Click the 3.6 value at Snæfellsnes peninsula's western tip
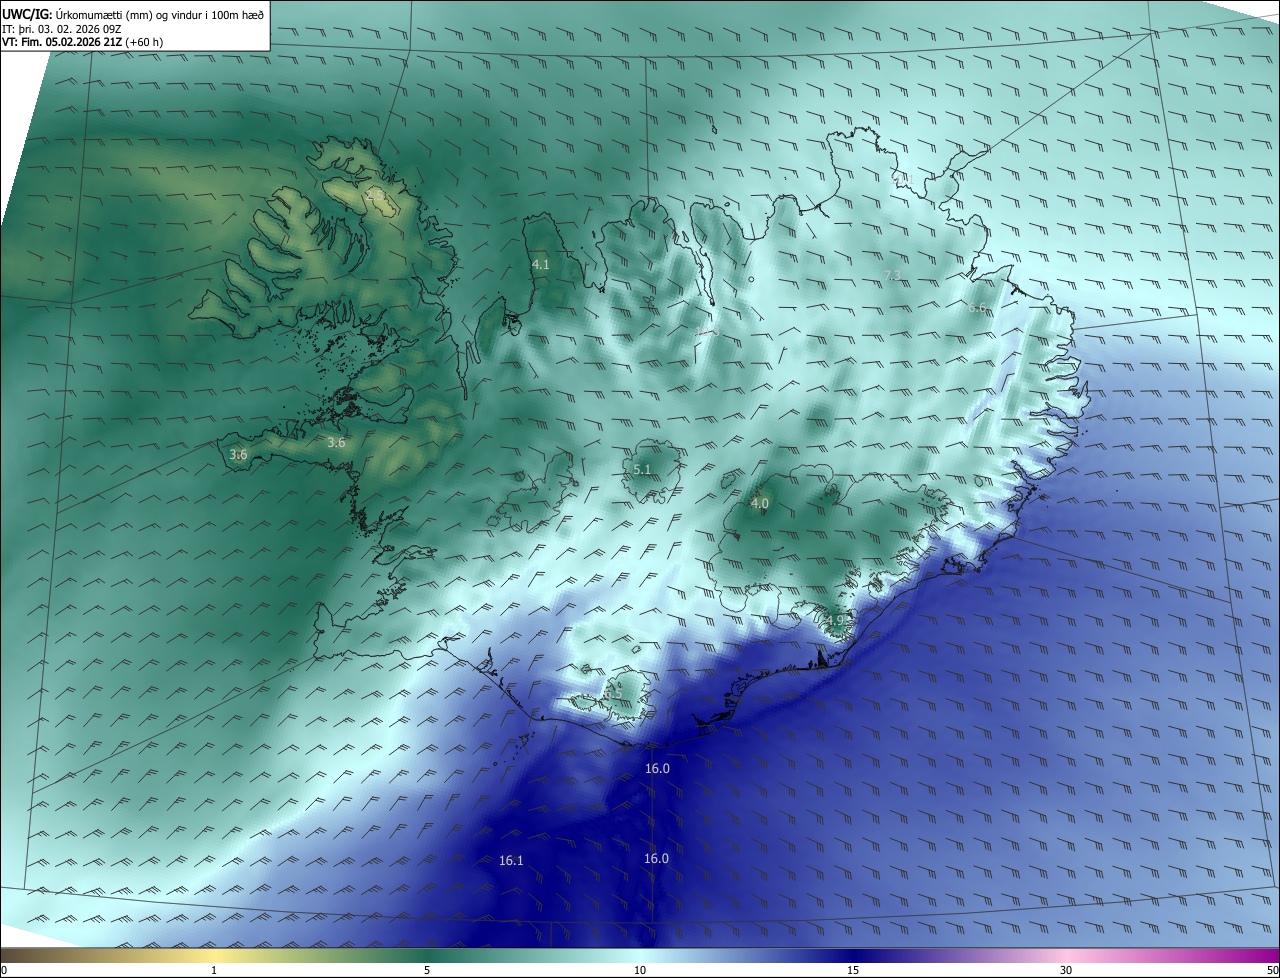The height and width of the screenshot is (978, 1280). [x=238, y=455]
